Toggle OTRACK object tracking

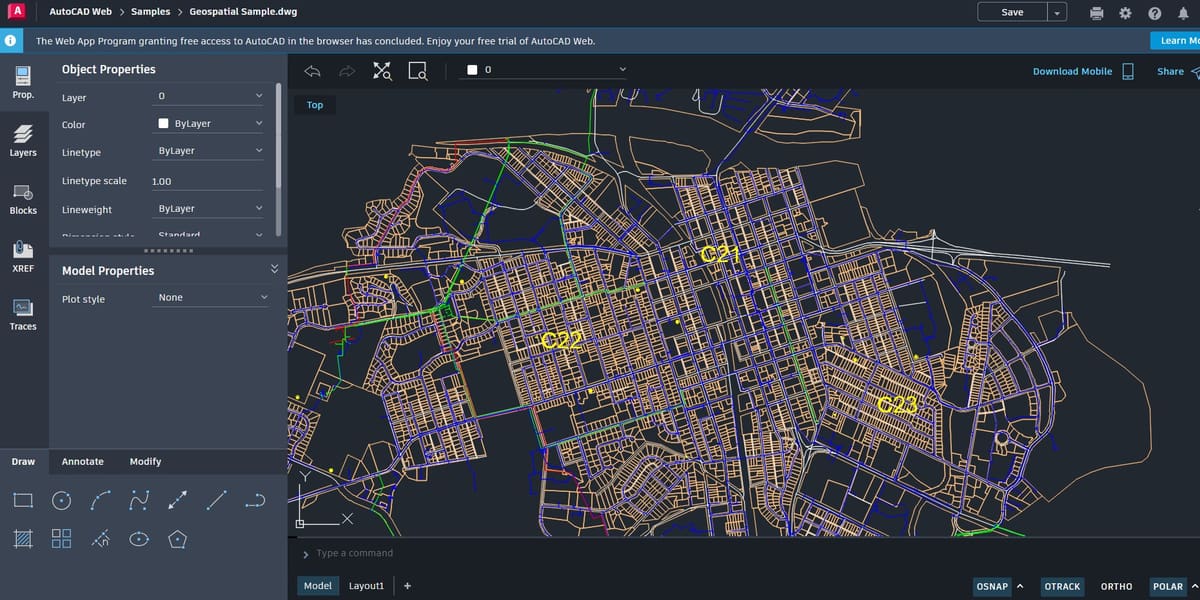[x=1062, y=586]
